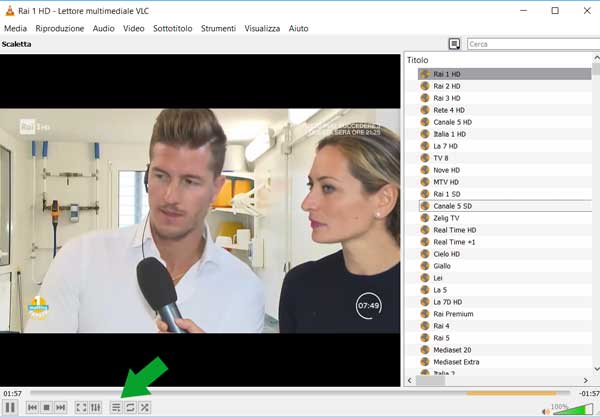This screenshot has width=600, height=417.
Task: Mute audio via speaker icon
Action: coord(546,412)
